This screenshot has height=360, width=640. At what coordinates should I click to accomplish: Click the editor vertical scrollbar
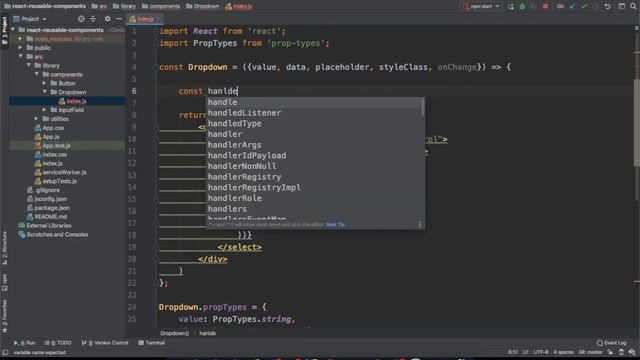pos(636,122)
